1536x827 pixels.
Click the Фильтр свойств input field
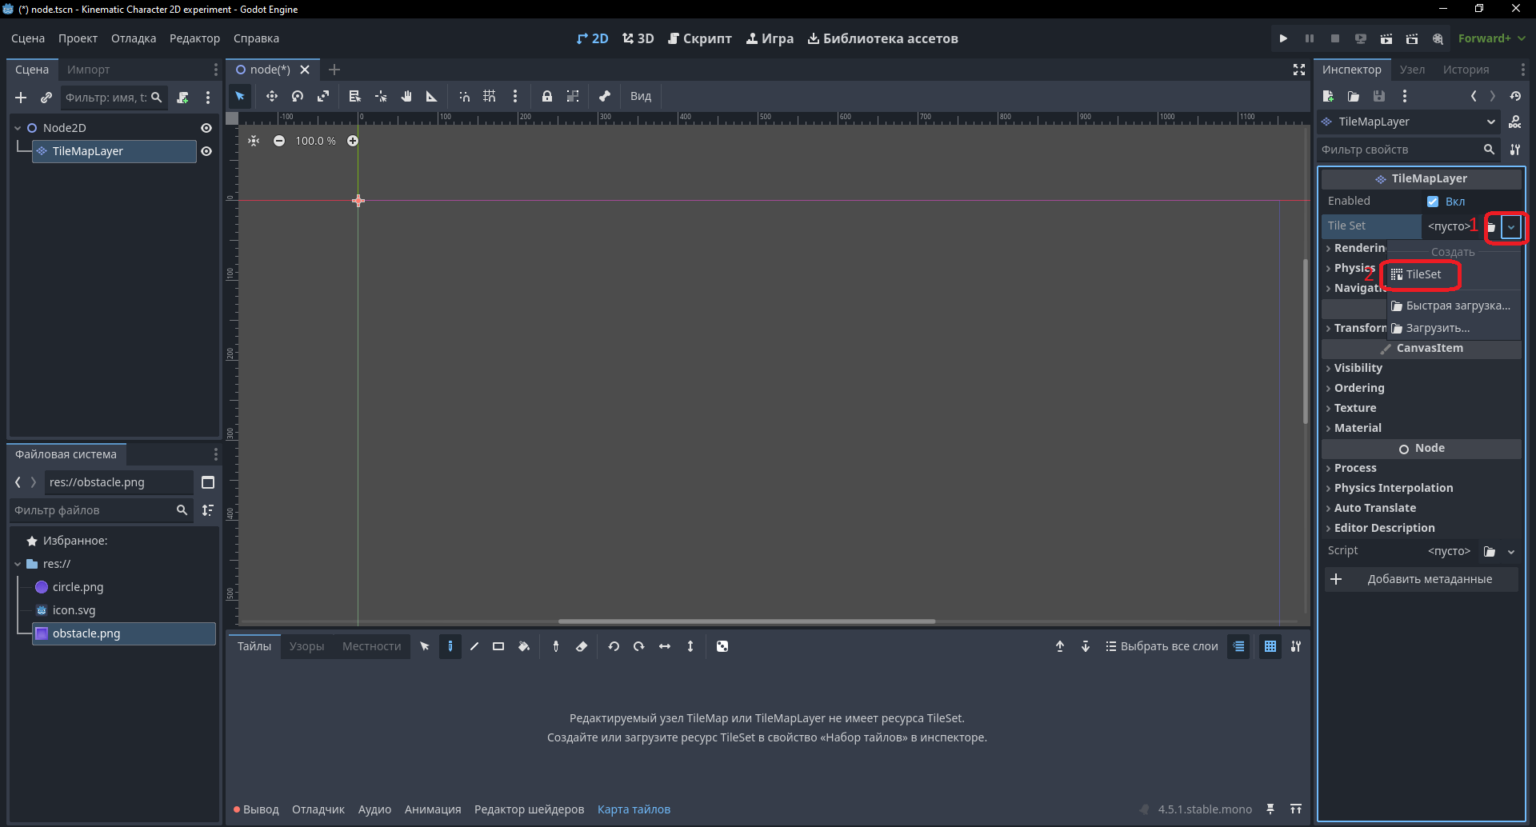tap(1408, 149)
